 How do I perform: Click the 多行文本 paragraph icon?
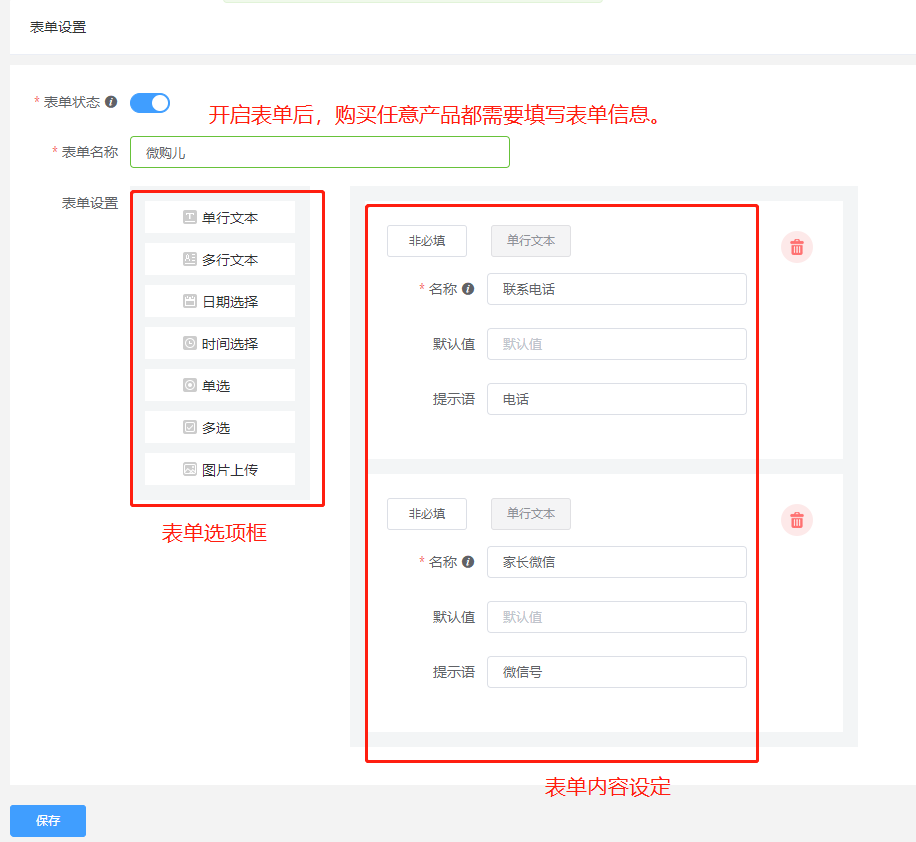(x=190, y=259)
